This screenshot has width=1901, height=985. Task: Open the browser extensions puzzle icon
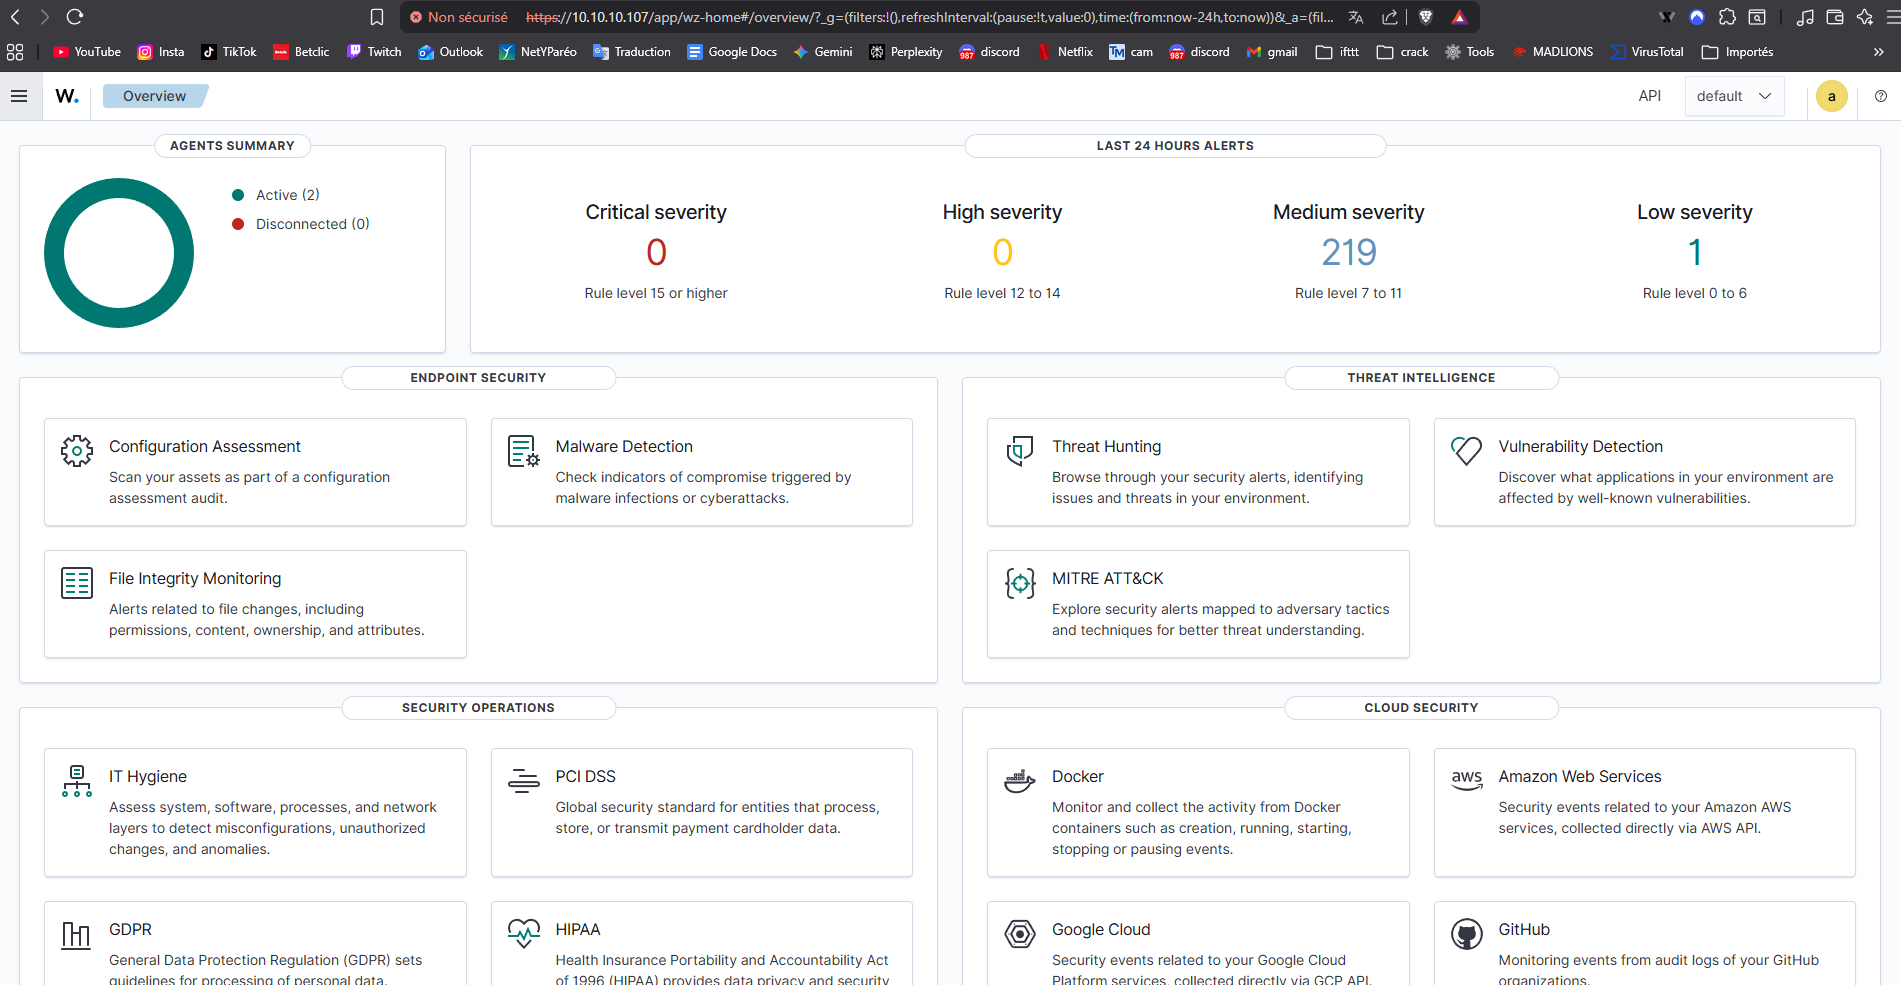[1727, 17]
